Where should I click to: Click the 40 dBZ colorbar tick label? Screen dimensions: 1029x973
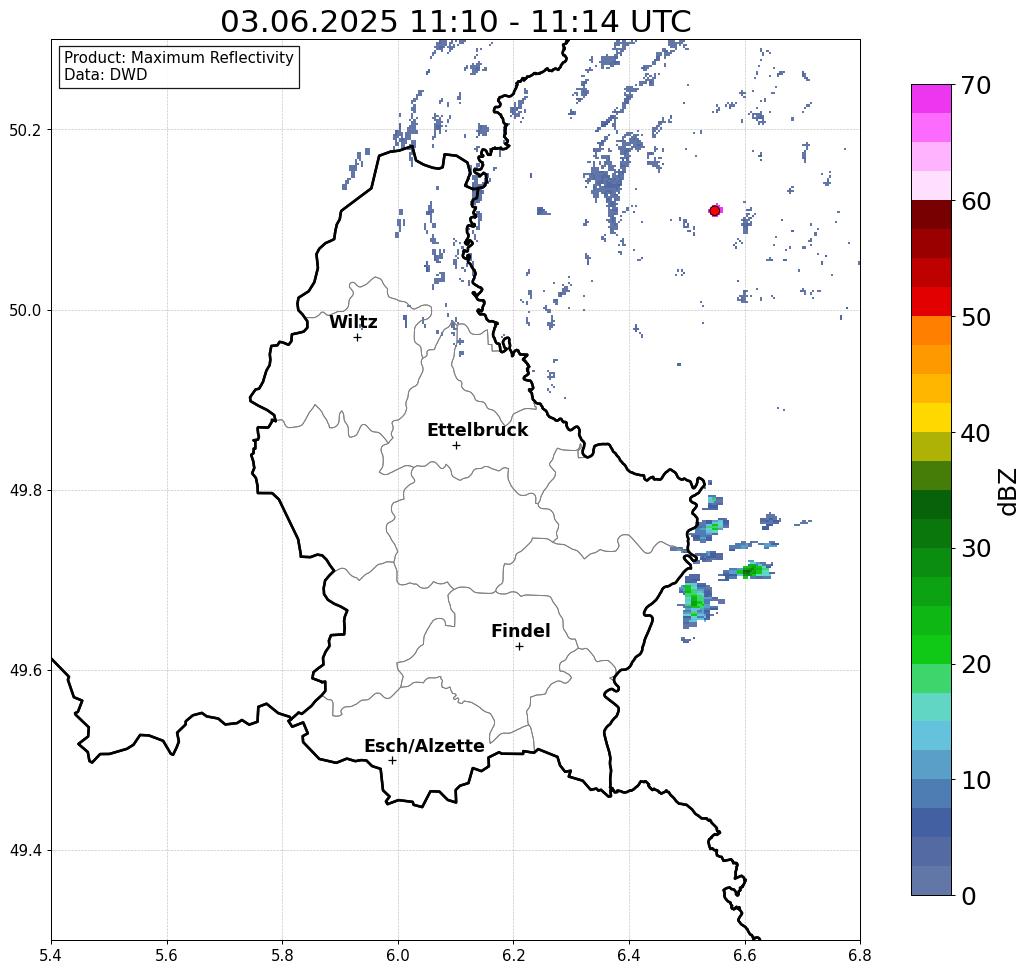click(975, 433)
